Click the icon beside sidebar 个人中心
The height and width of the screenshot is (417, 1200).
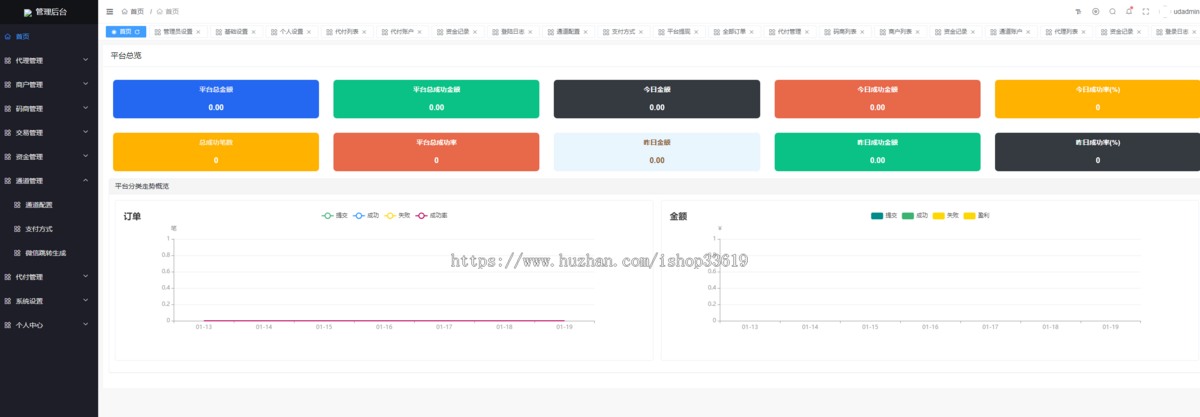tap(8, 324)
